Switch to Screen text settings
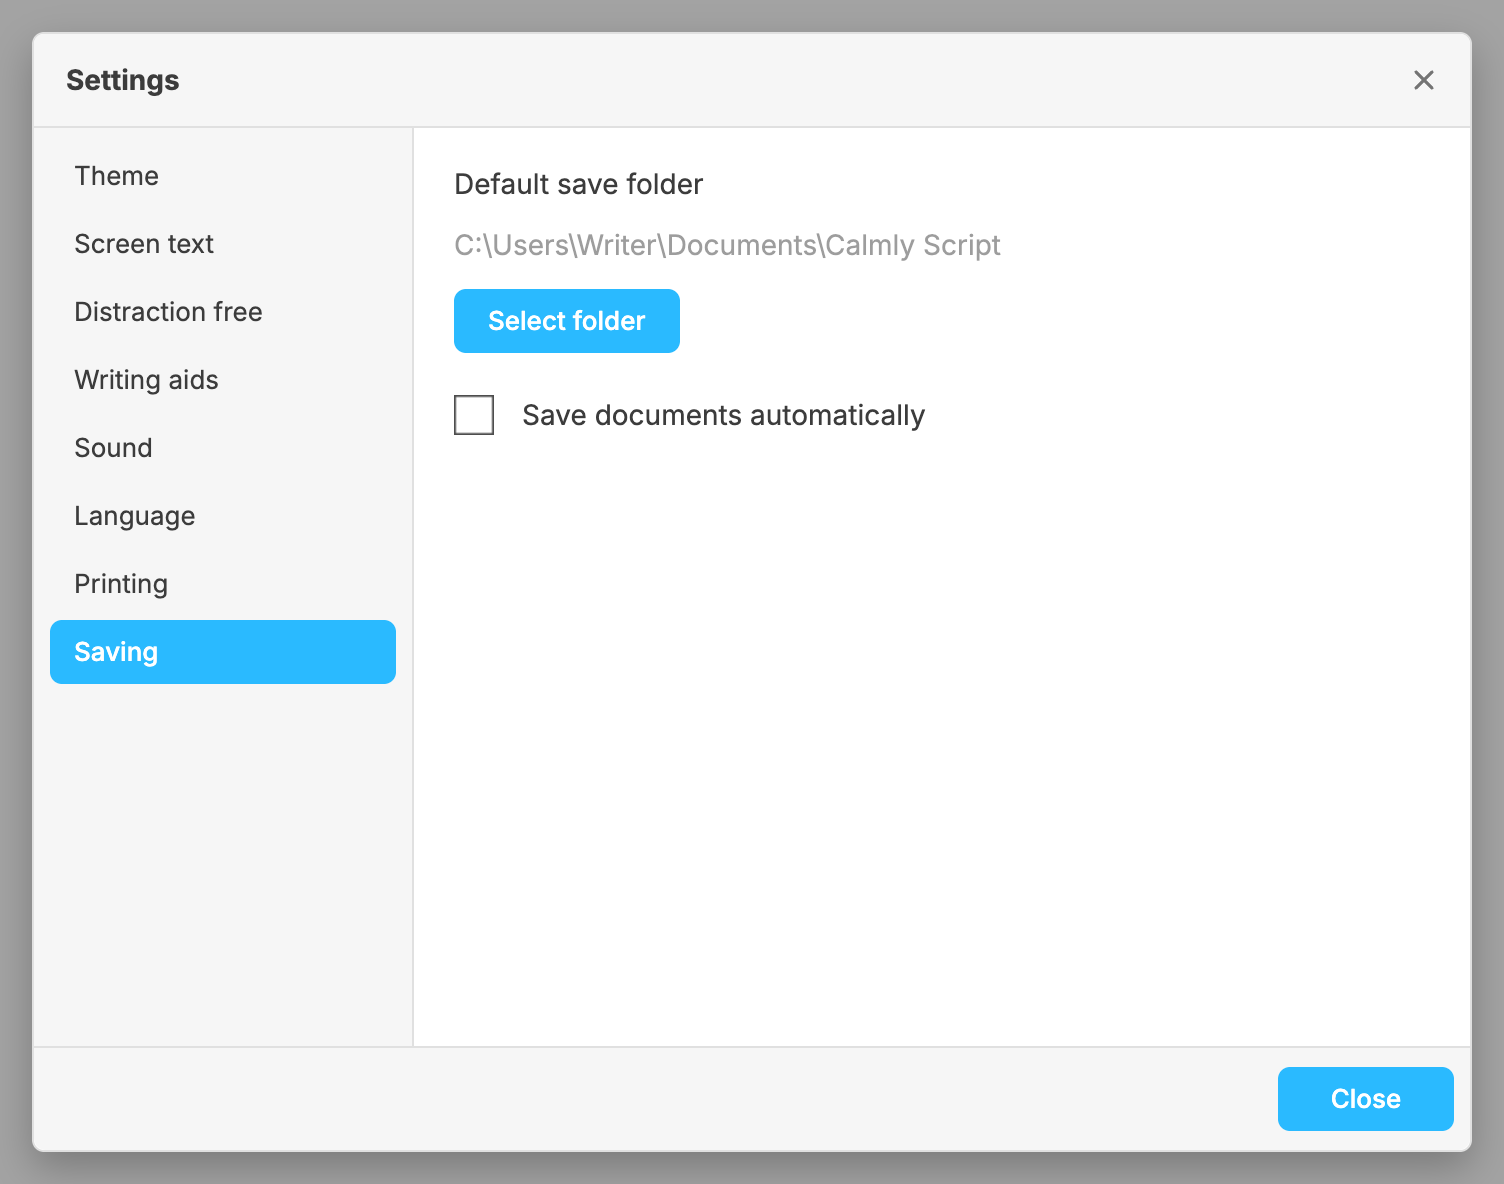Screen dimensions: 1504x1184 pyautogui.click(x=223, y=244)
